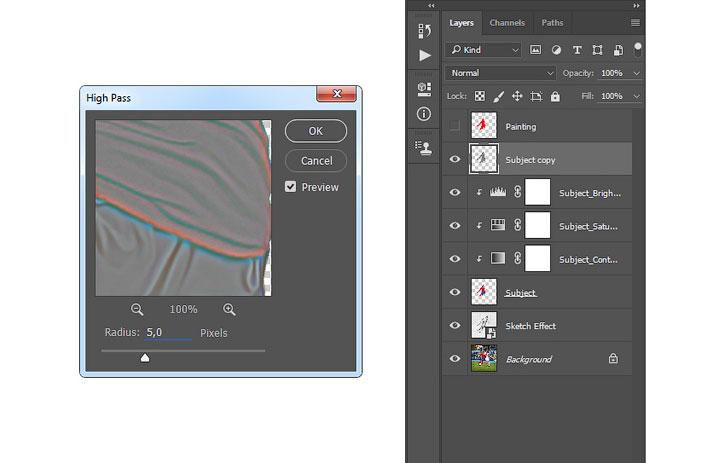Collapse the Layers panel with double arrows
This screenshot has height=463, width=725.
pos(636,6)
